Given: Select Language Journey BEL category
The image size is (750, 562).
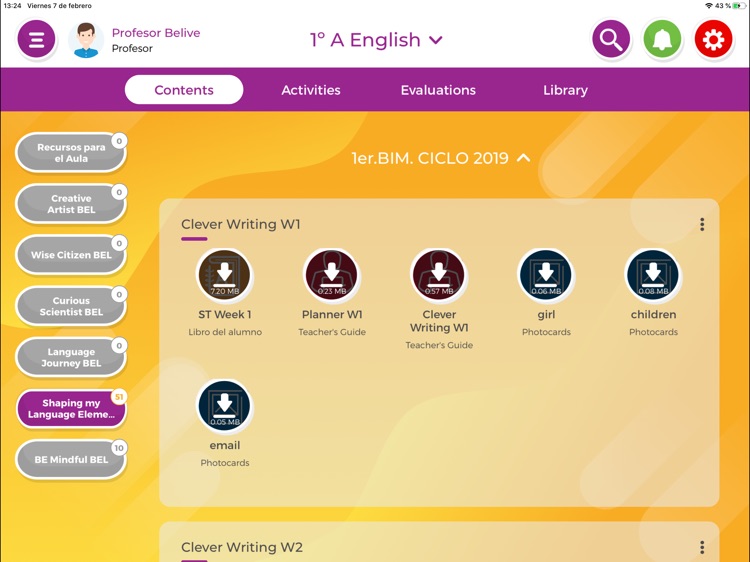Looking at the screenshot, I should [x=71, y=358].
